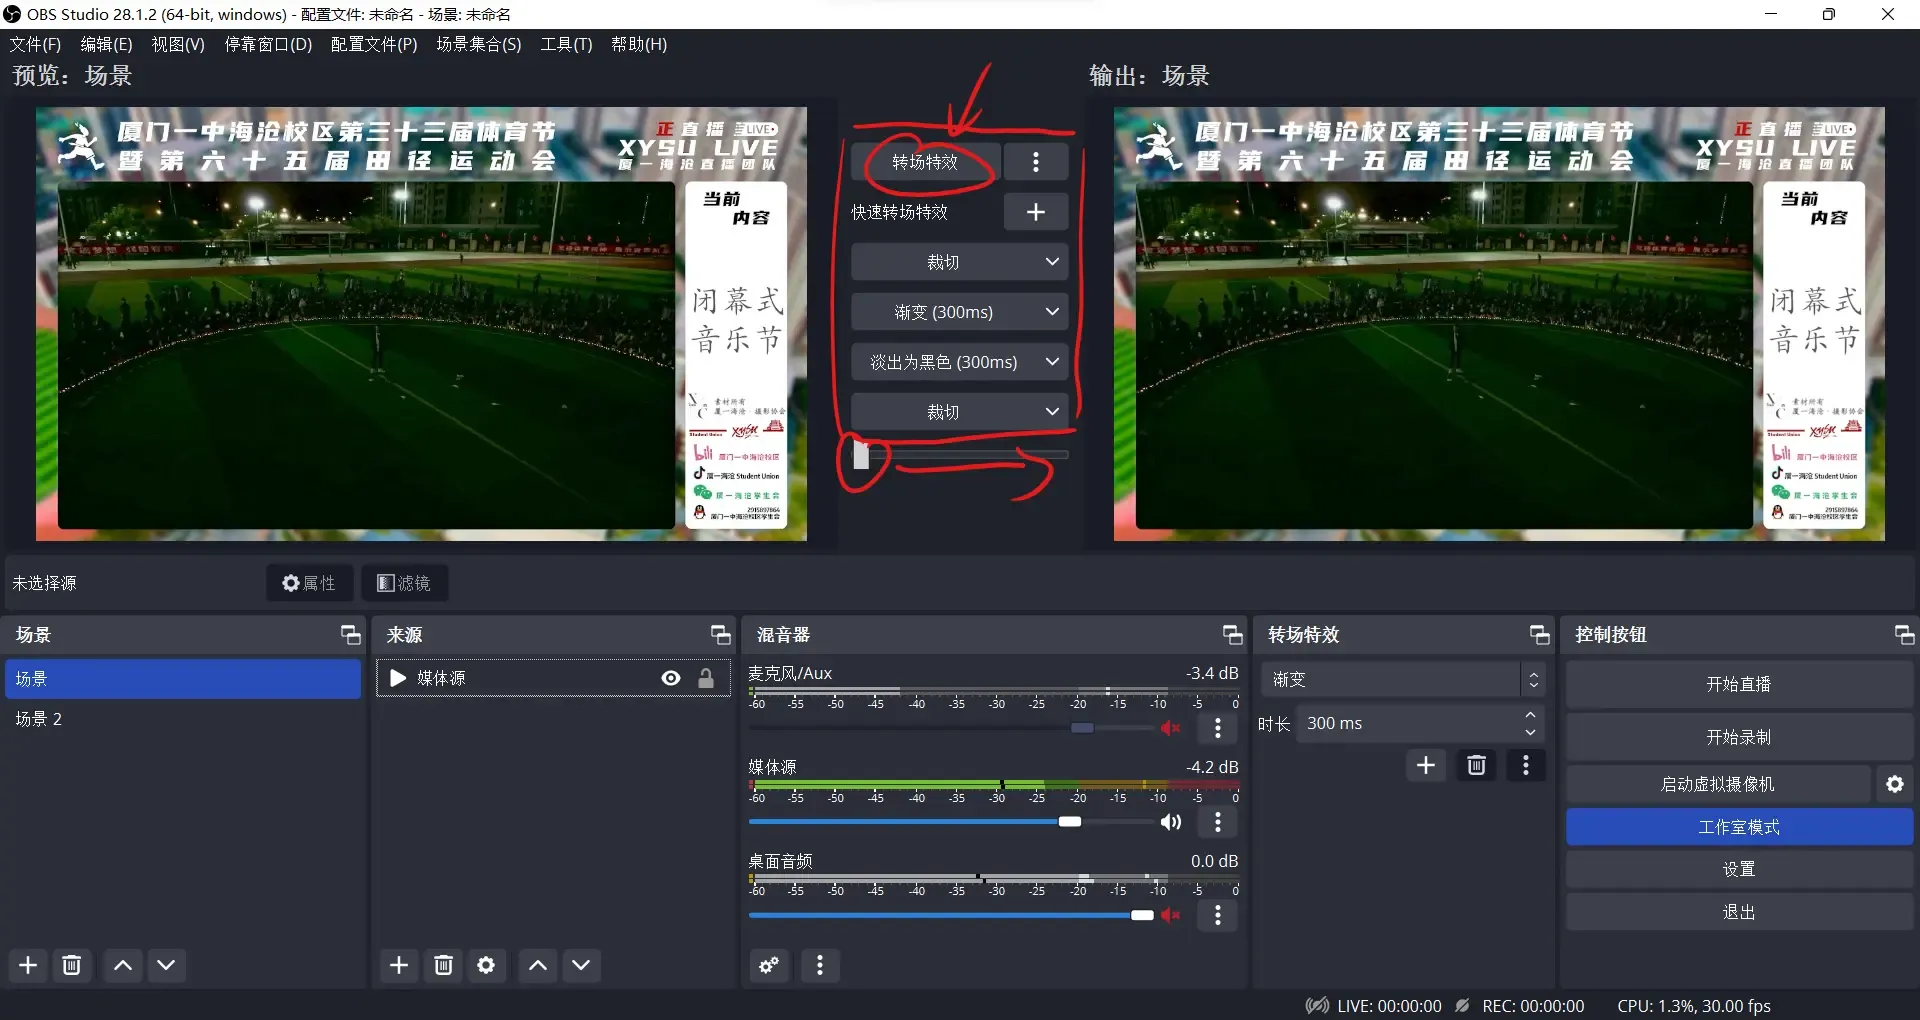Move the selected scene down
The image size is (1920, 1020).
166,965
